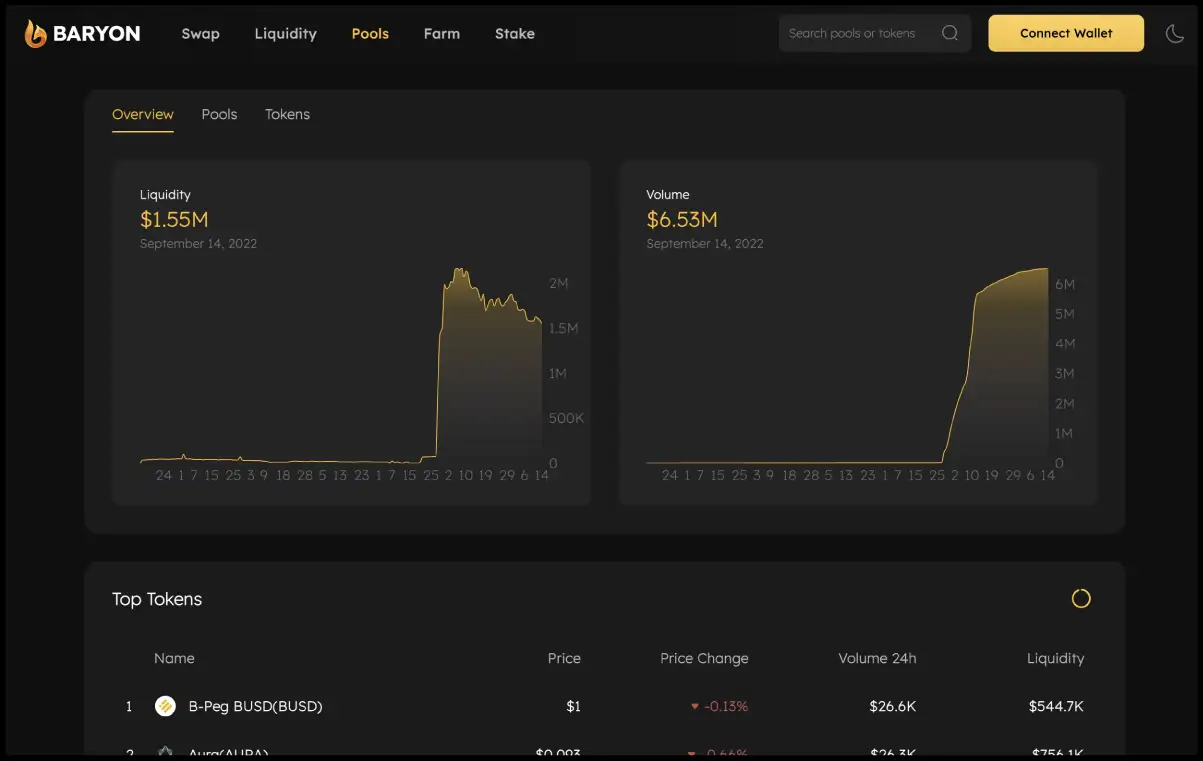The height and width of the screenshot is (761, 1203).
Task: Click the Top Tokens refresh circle icon
Action: (x=1081, y=599)
